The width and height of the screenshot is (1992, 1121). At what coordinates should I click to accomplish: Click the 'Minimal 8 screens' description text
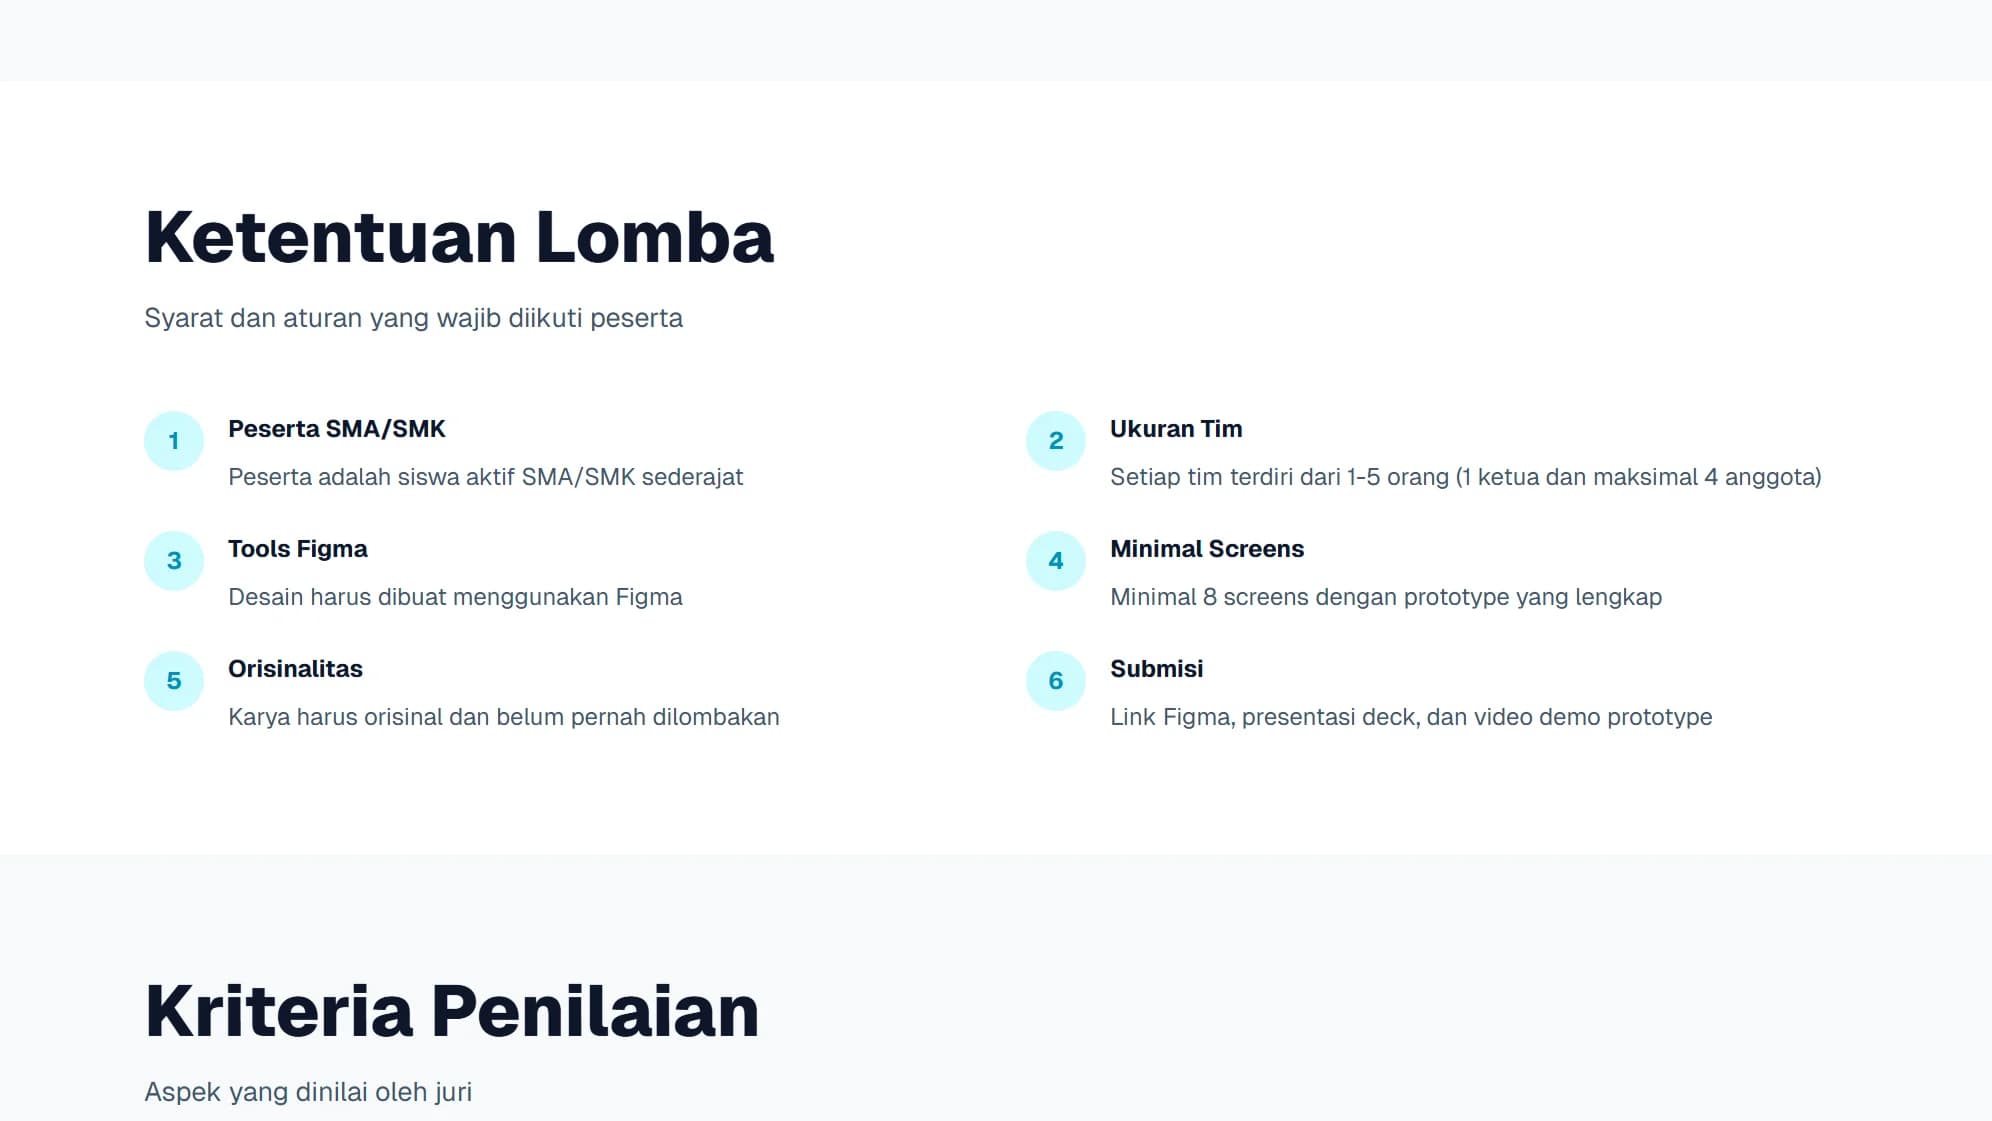1385,597
